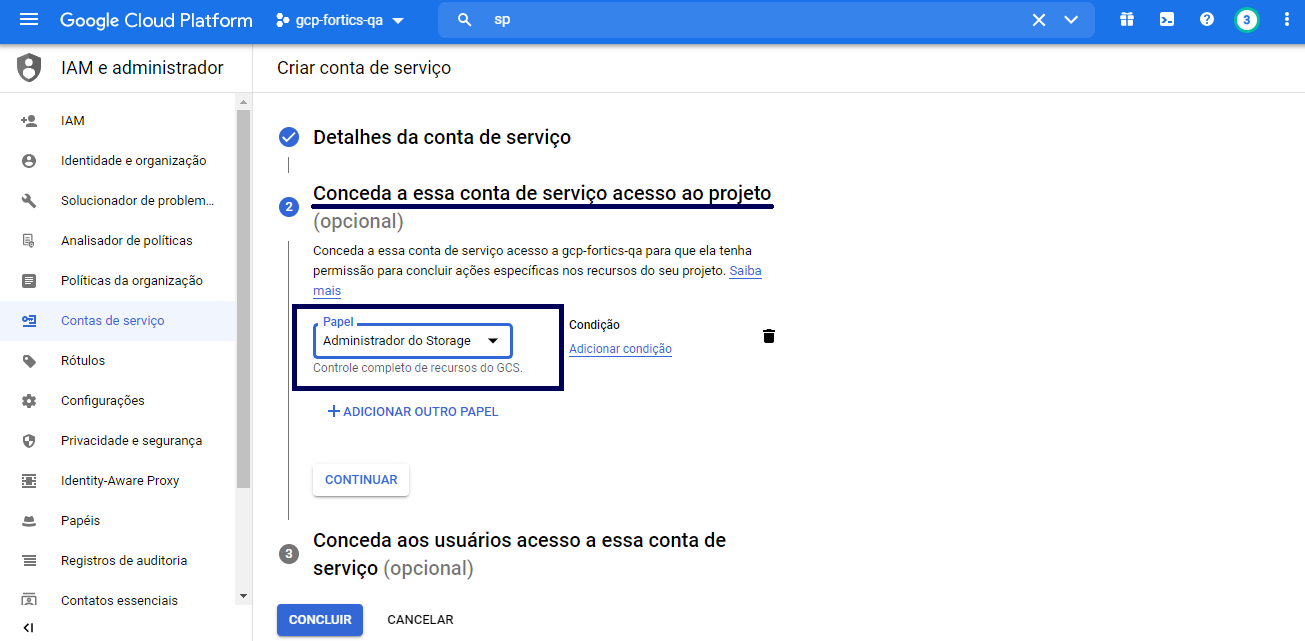Click the 'IAM e administrador' header text

click(142, 68)
